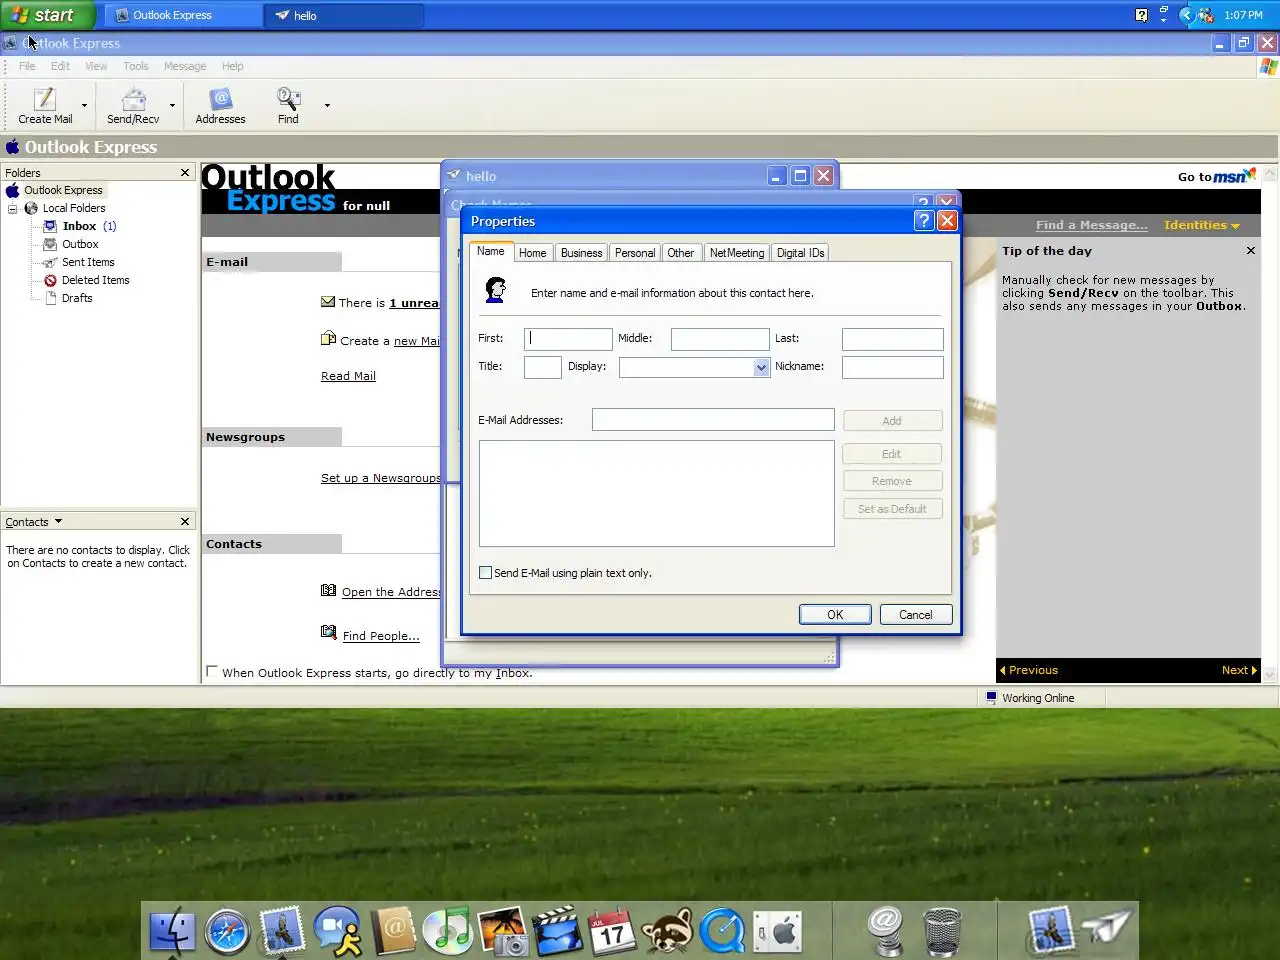Show the Previous tip
Viewport: 1280px width, 960px height.
click(x=1028, y=670)
